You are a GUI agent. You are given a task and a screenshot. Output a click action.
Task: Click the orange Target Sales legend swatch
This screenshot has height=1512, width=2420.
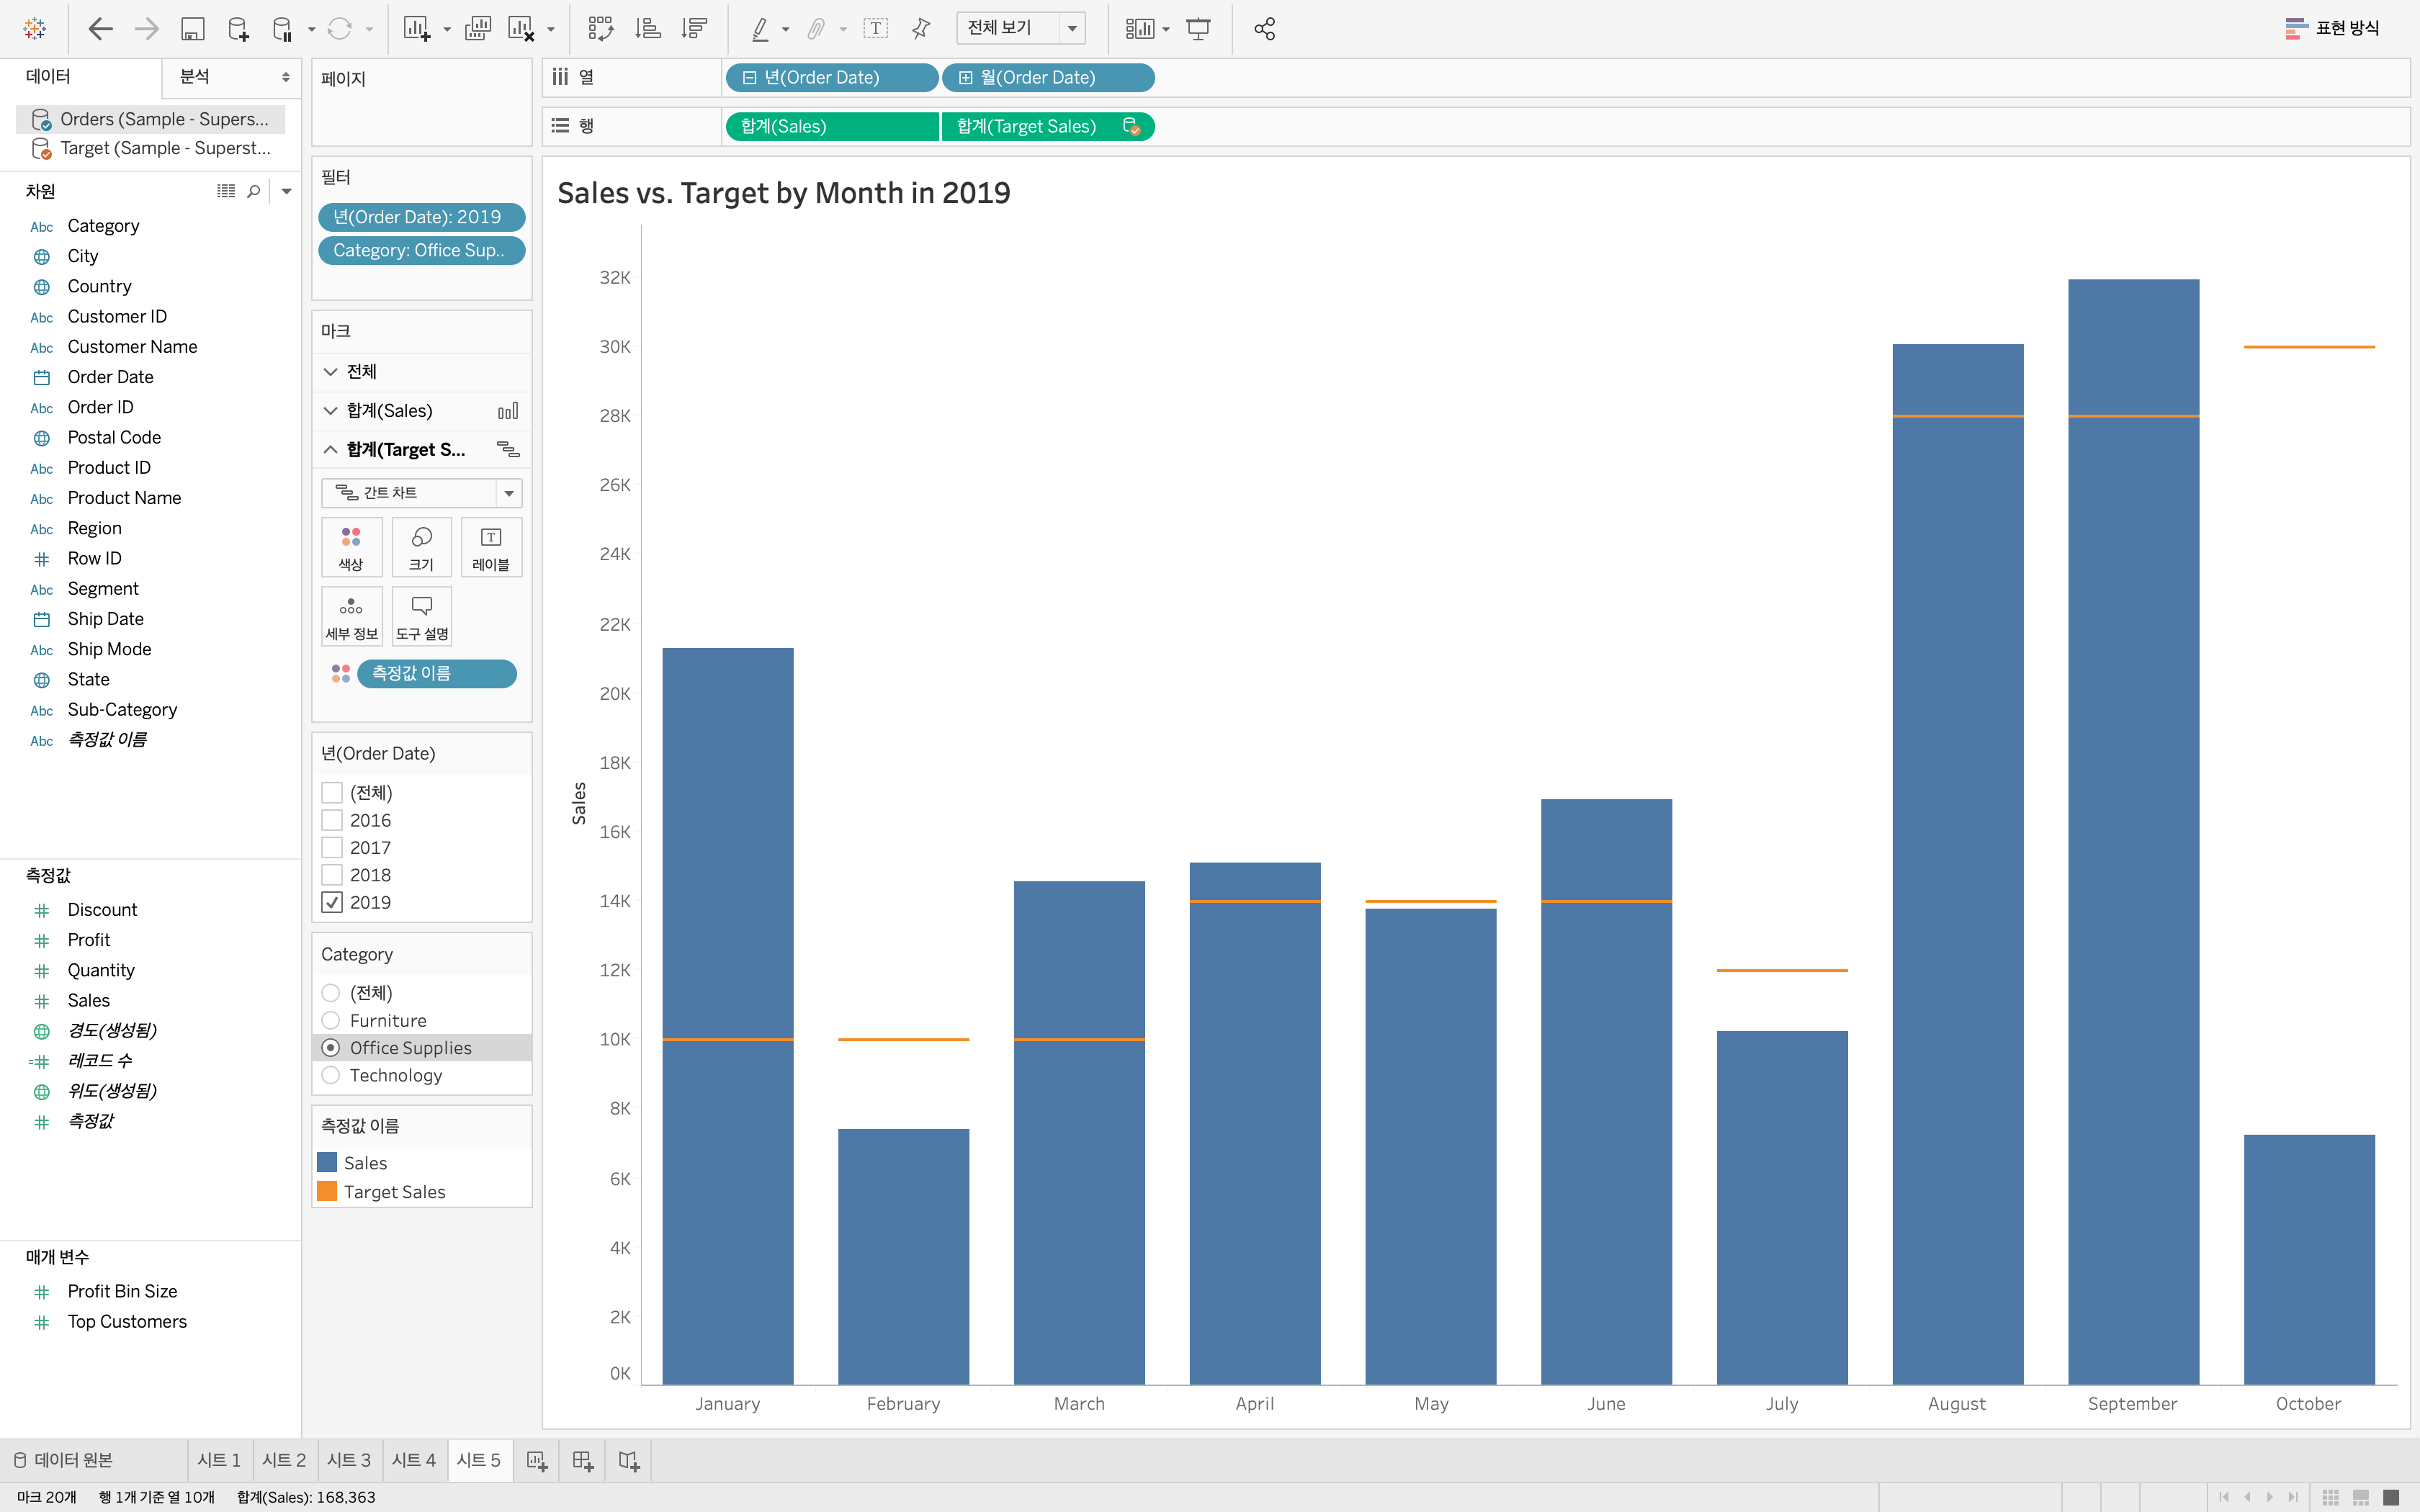point(327,1191)
